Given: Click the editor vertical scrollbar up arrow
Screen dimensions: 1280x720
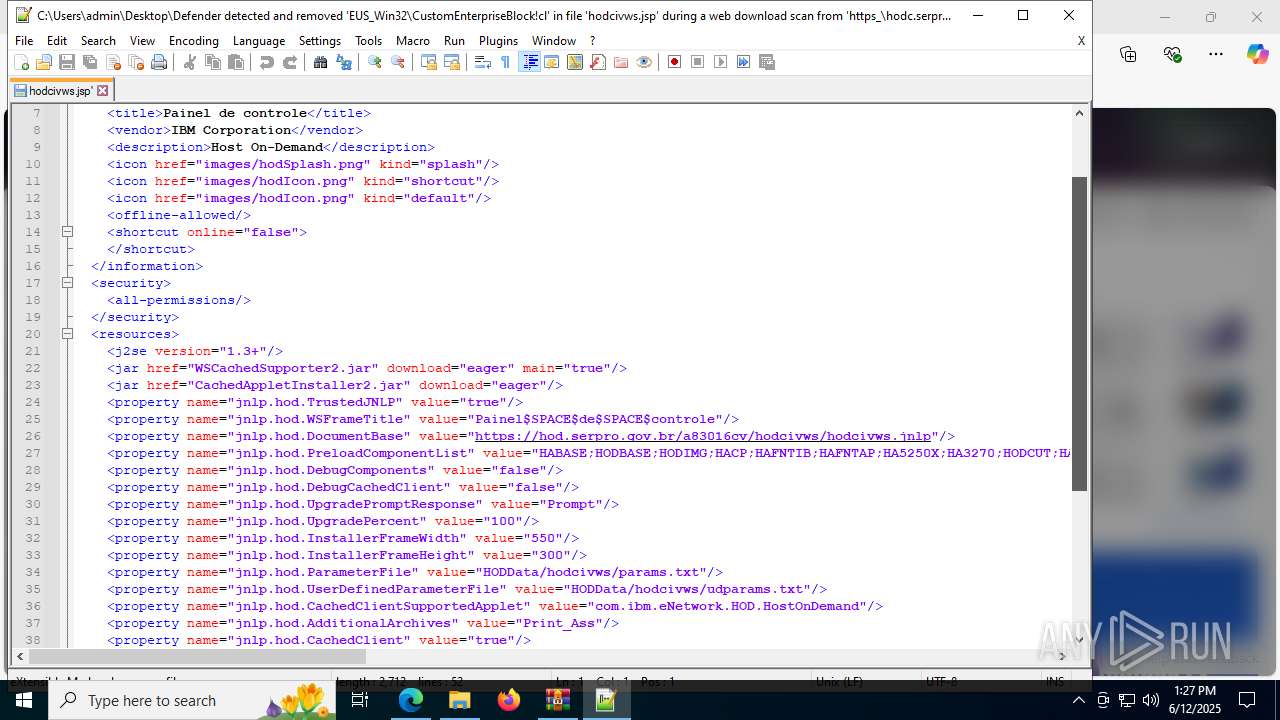Looking at the screenshot, I should [x=1079, y=112].
